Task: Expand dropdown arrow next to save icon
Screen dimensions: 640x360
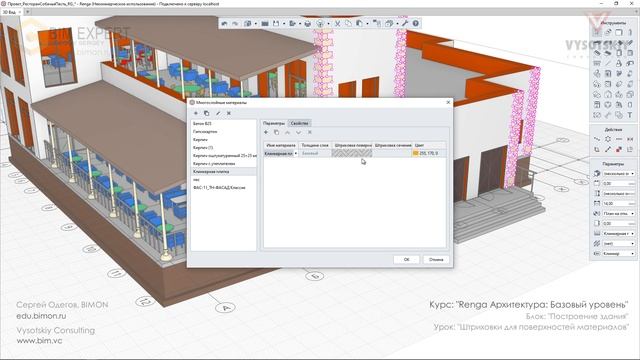Action: click(284, 24)
